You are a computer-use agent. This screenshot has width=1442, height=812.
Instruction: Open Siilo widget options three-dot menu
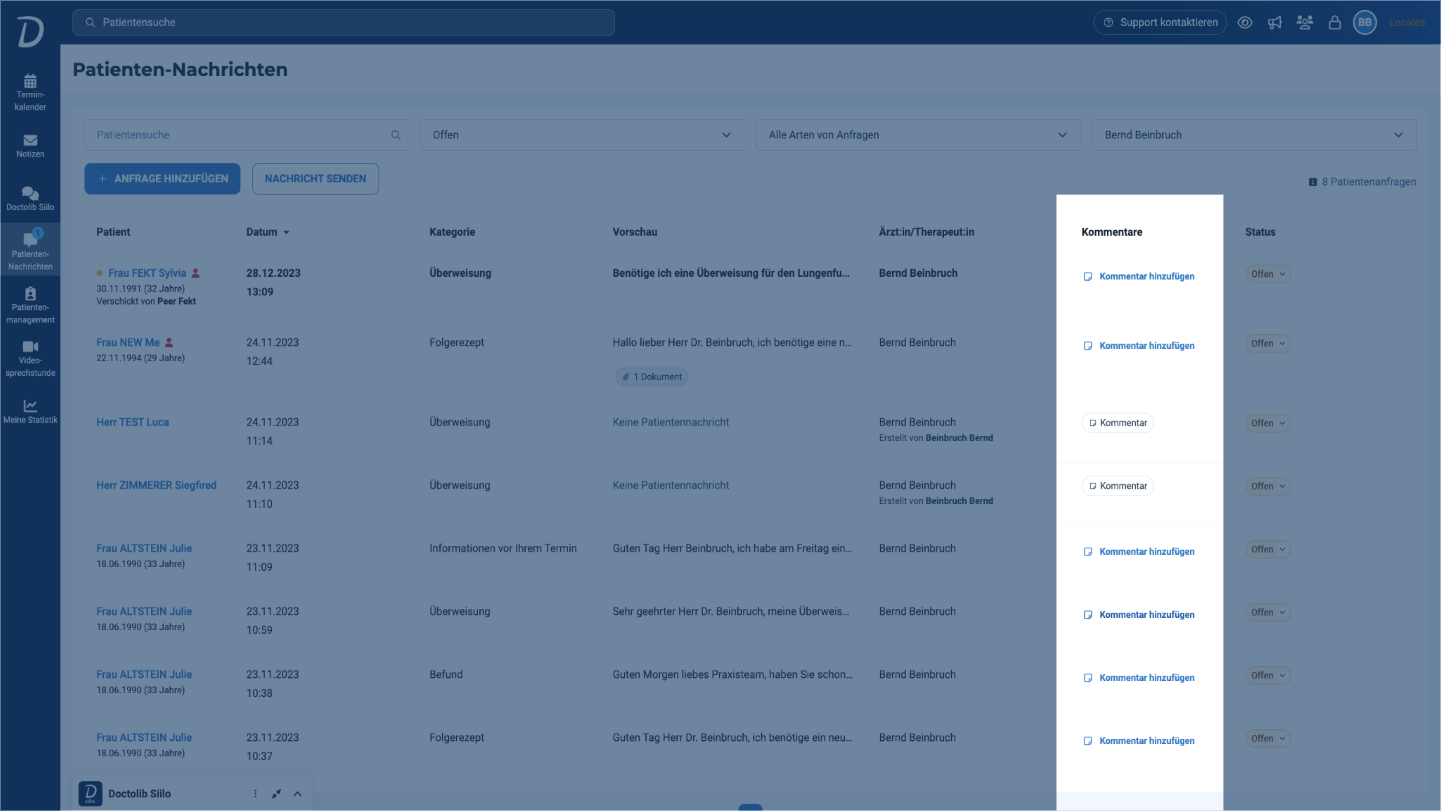tap(255, 794)
